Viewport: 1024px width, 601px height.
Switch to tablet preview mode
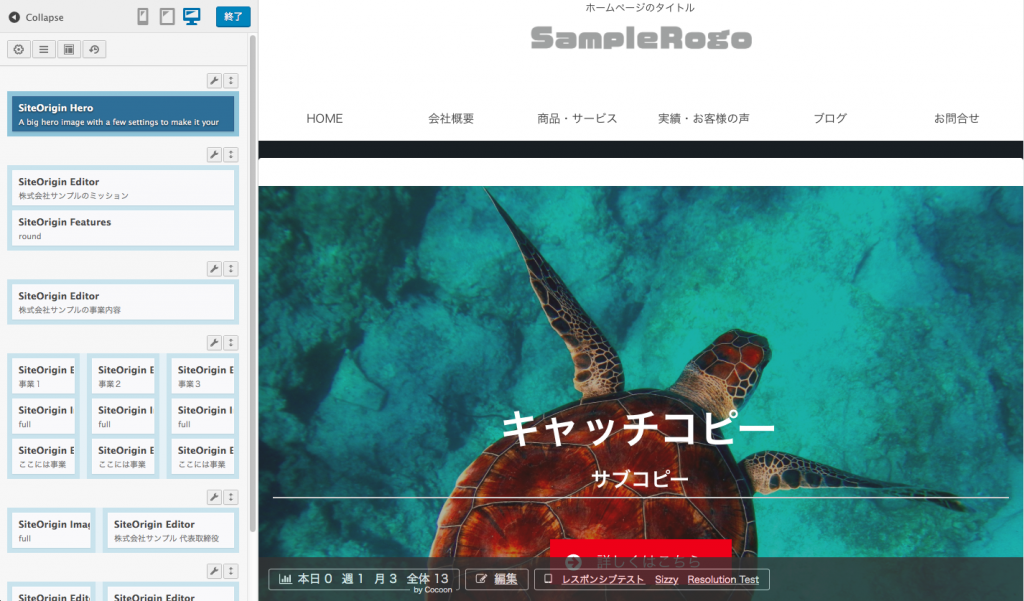[x=167, y=17]
